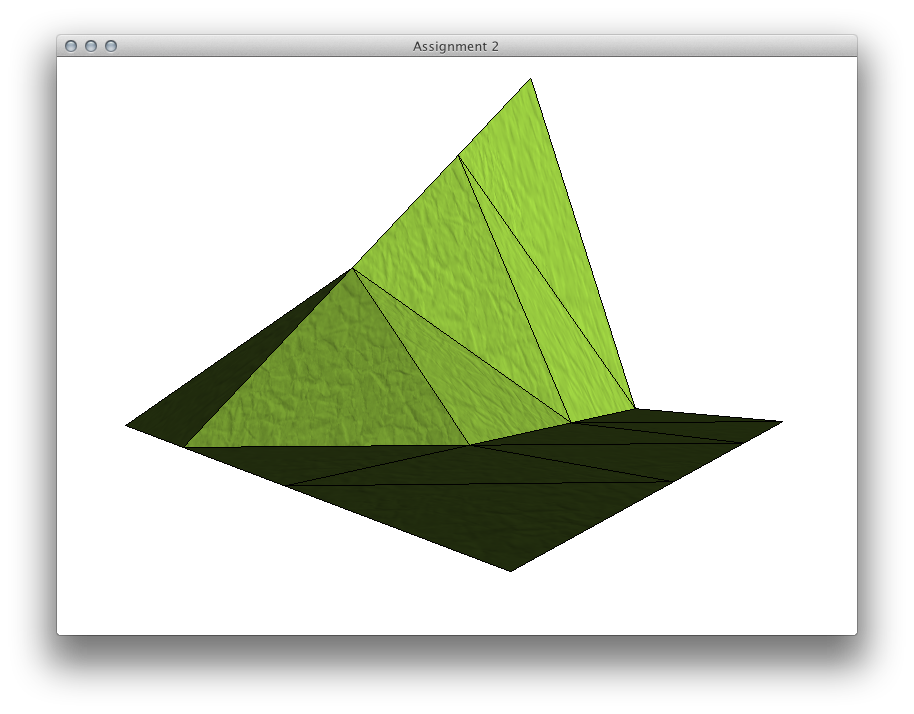Click the bottom corner vertex of the dark ground plane
The height and width of the screenshot is (714, 914).
coord(510,570)
